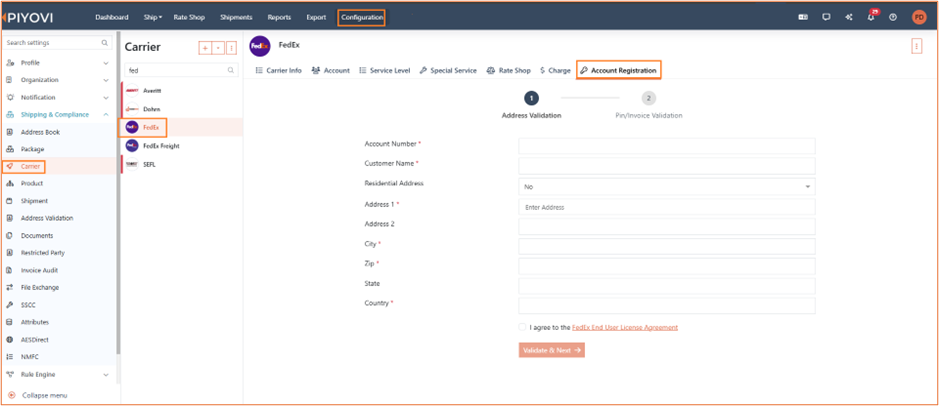
Task: Switch to the carrier Rate Shop tab
Action: click(x=508, y=70)
